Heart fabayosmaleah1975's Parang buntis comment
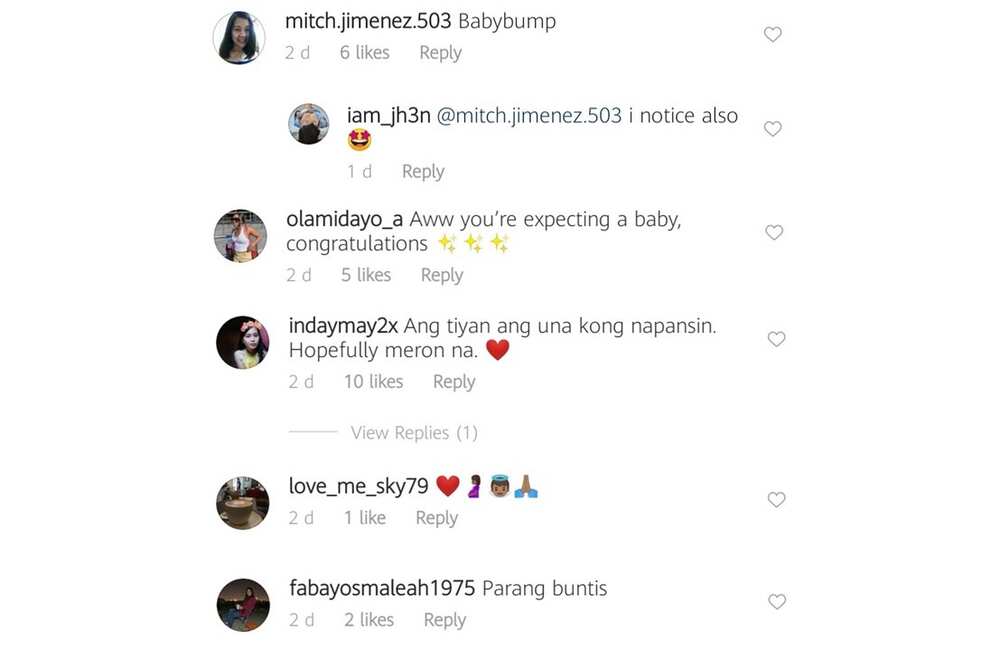The height and width of the screenshot is (650, 1000). coord(776,602)
